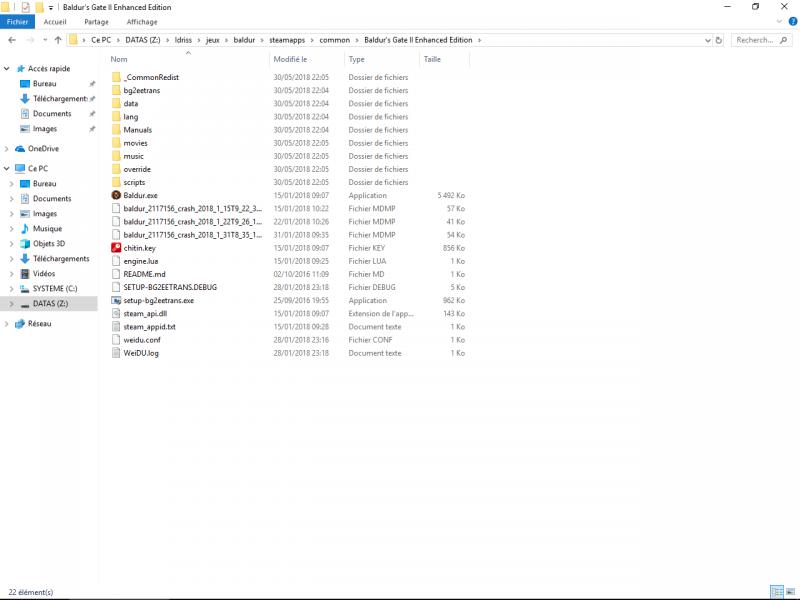Click steamapps in the address breadcrumb
This screenshot has height=600, width=800.
pyautogui.click(x=287, y=40)
